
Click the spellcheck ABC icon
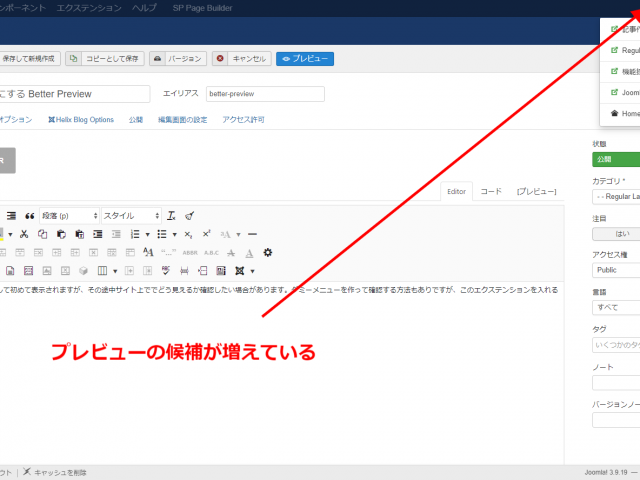166,271
